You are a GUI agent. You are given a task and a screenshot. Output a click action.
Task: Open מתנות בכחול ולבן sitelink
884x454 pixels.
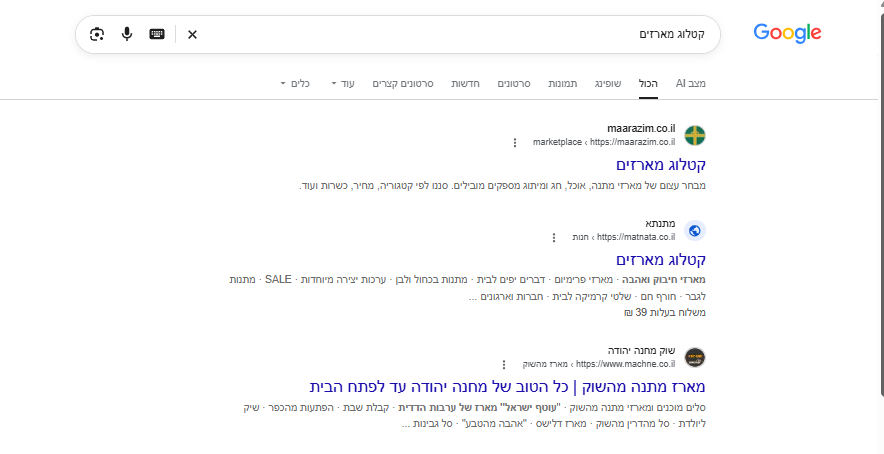pyautogui.click(x=431, y=280)
